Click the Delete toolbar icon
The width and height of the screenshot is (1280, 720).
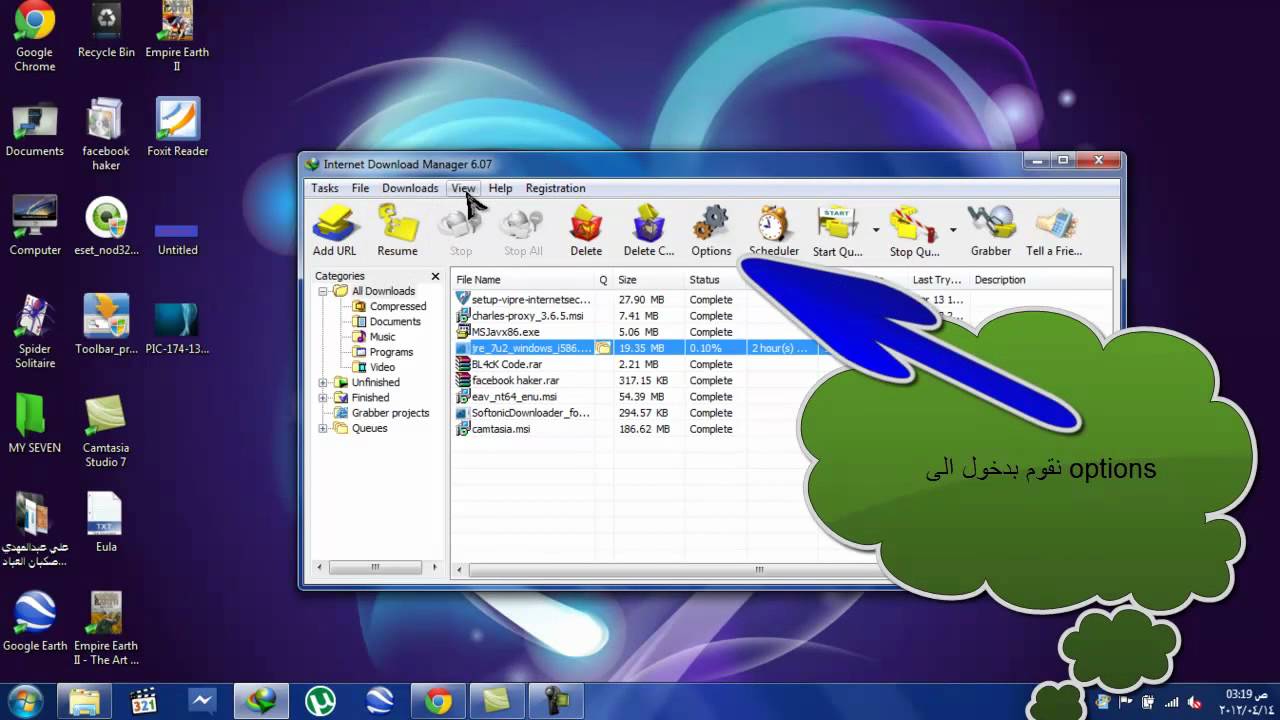586,230
